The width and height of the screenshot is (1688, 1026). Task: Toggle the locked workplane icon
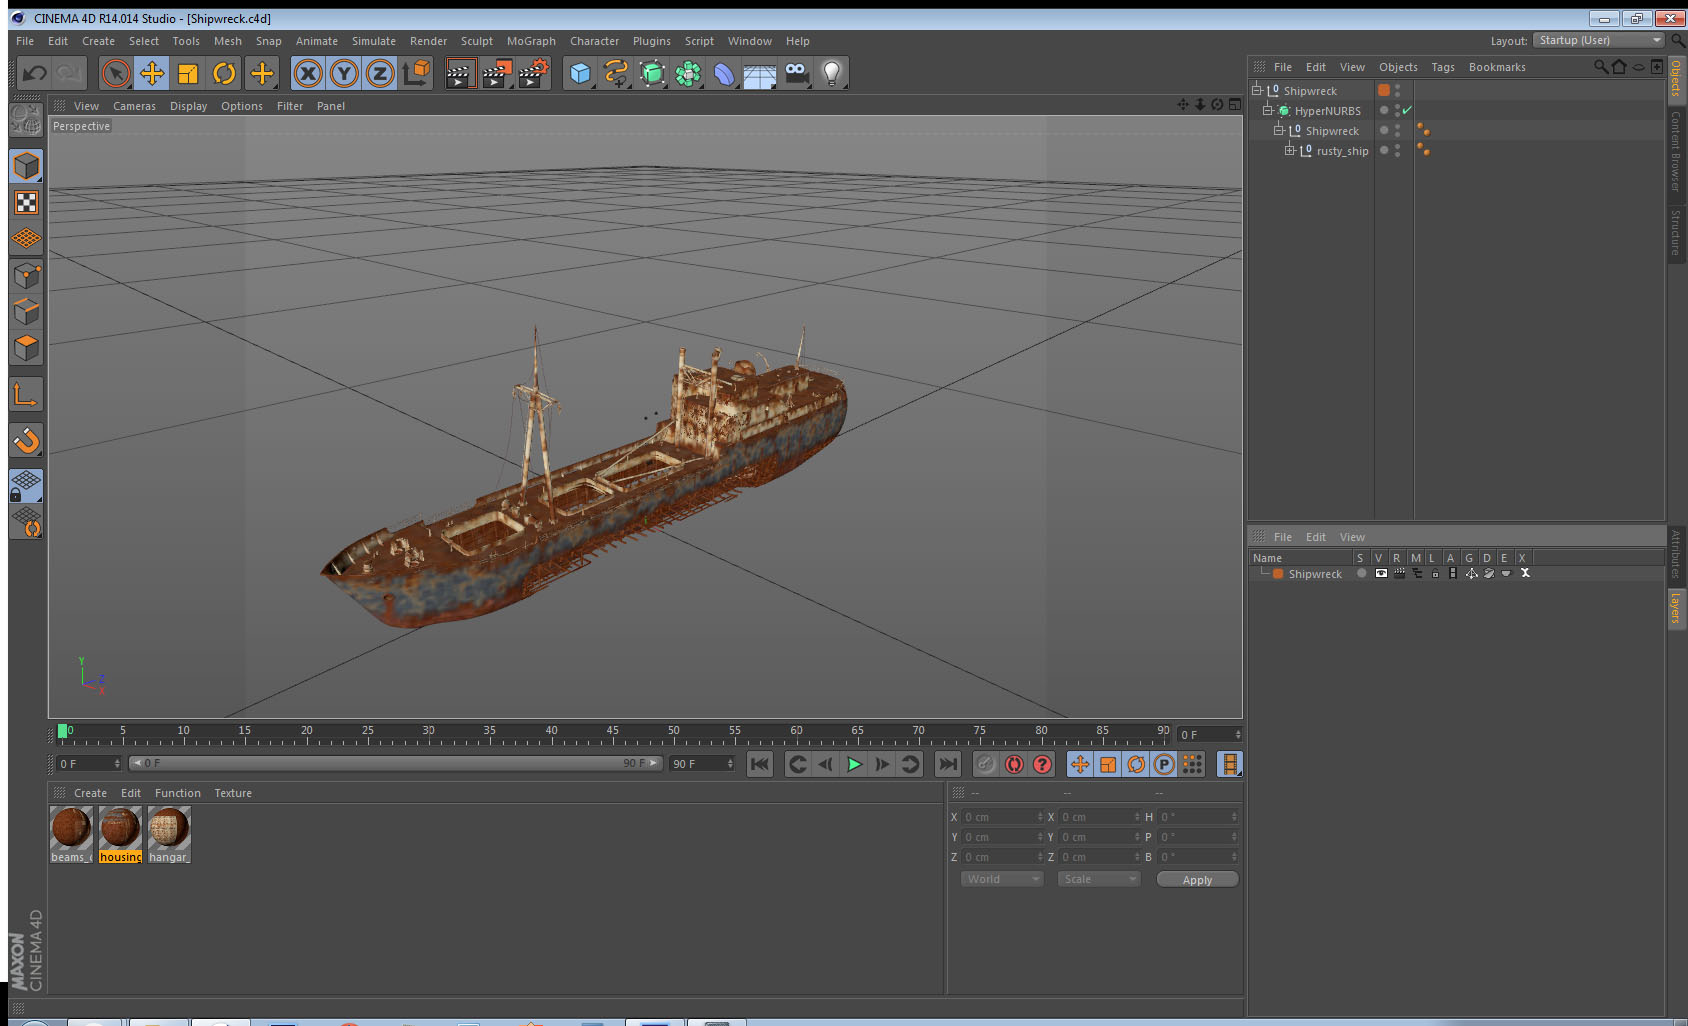(x=26, y=486)
